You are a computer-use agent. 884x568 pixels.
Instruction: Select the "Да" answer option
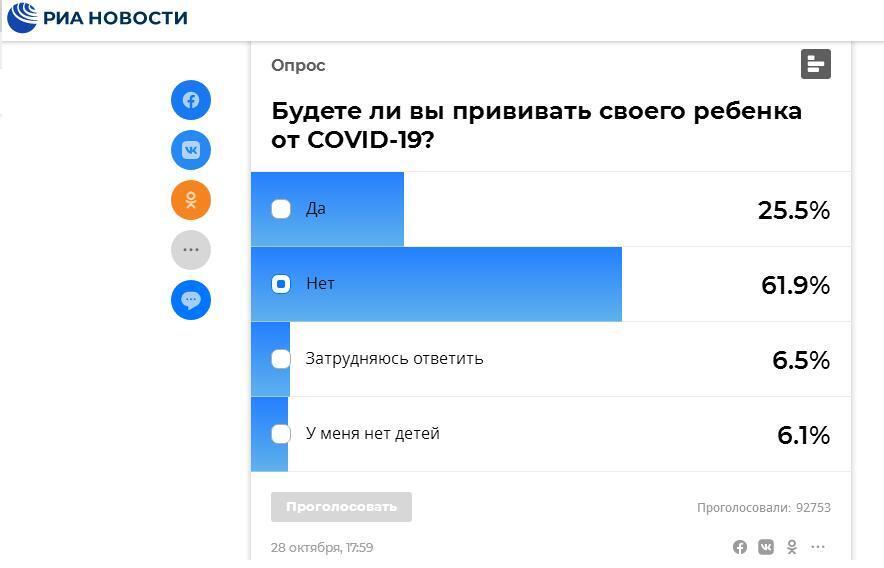pyautogui.click(x=281, y=209)
